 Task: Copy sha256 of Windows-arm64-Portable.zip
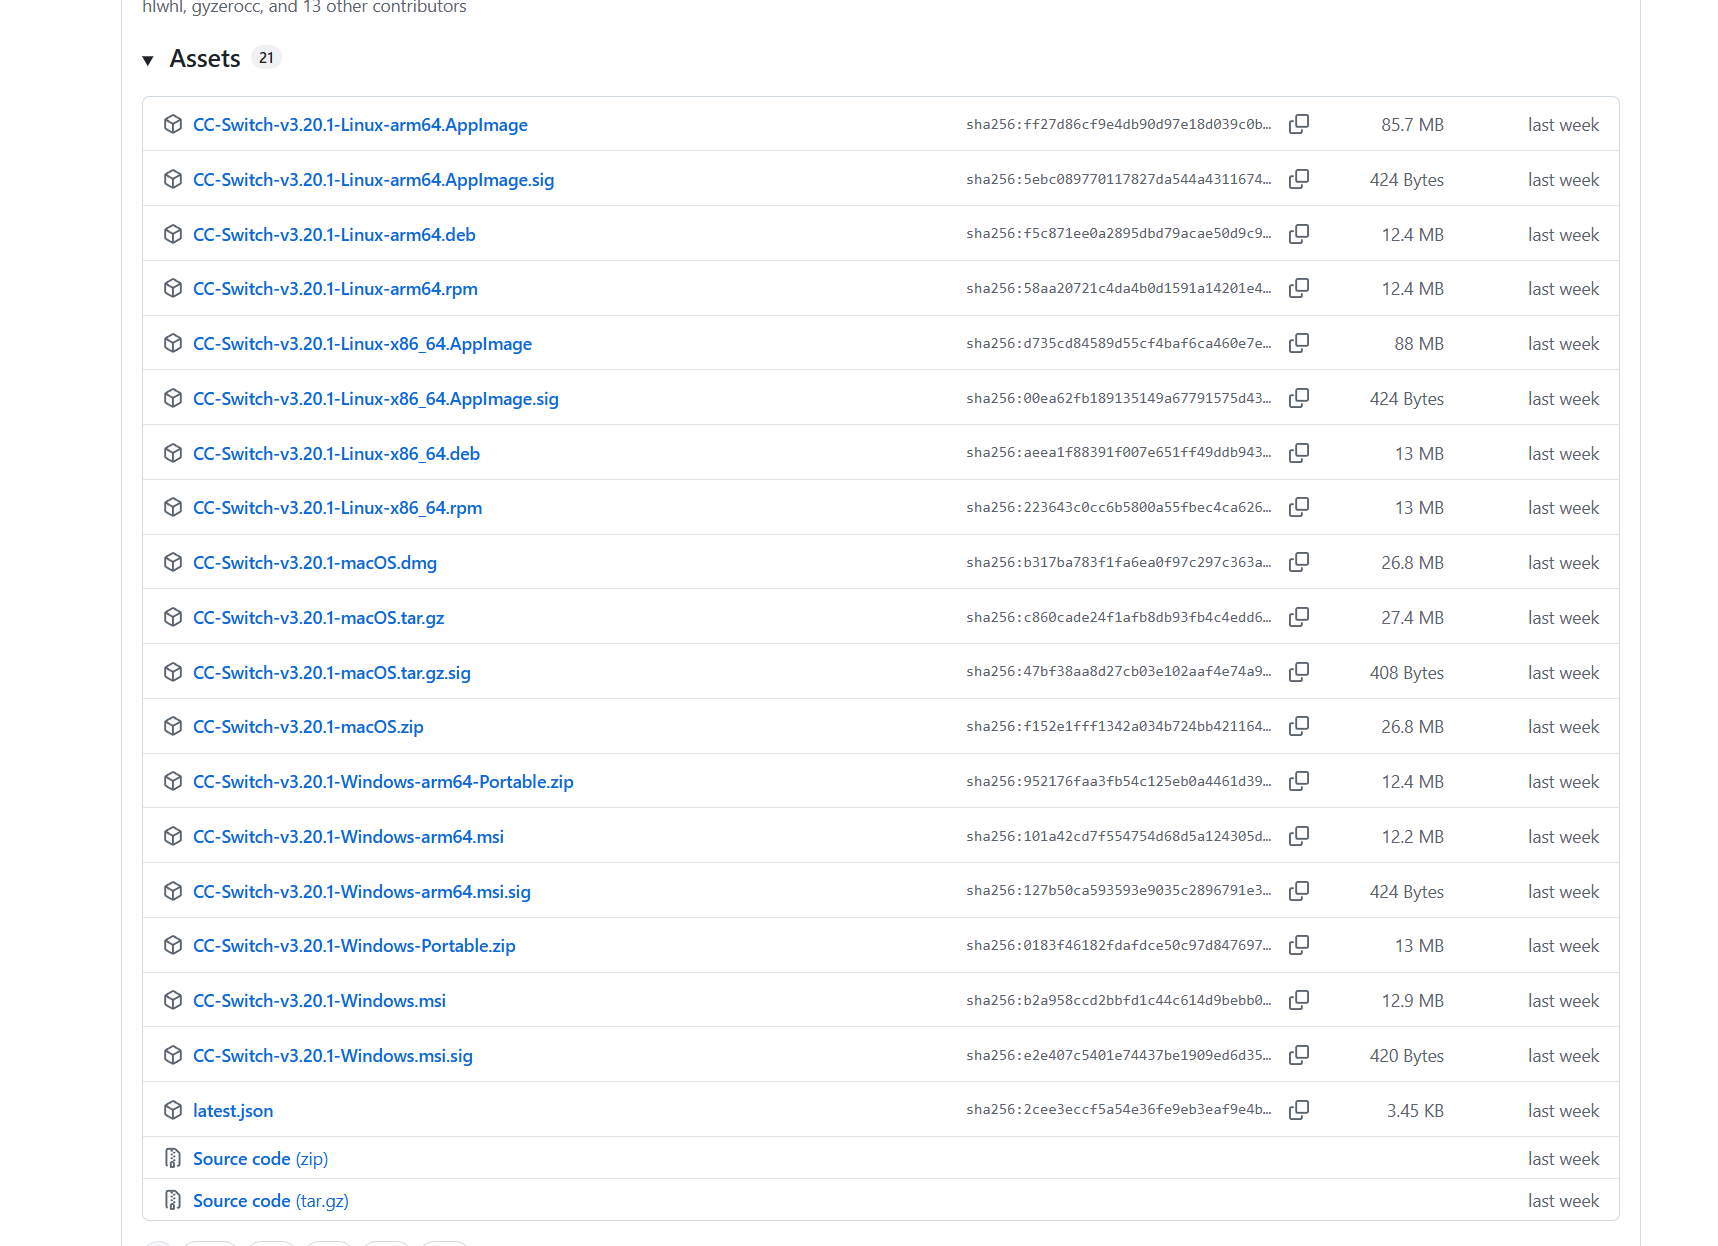click(x=1299, y=781)
